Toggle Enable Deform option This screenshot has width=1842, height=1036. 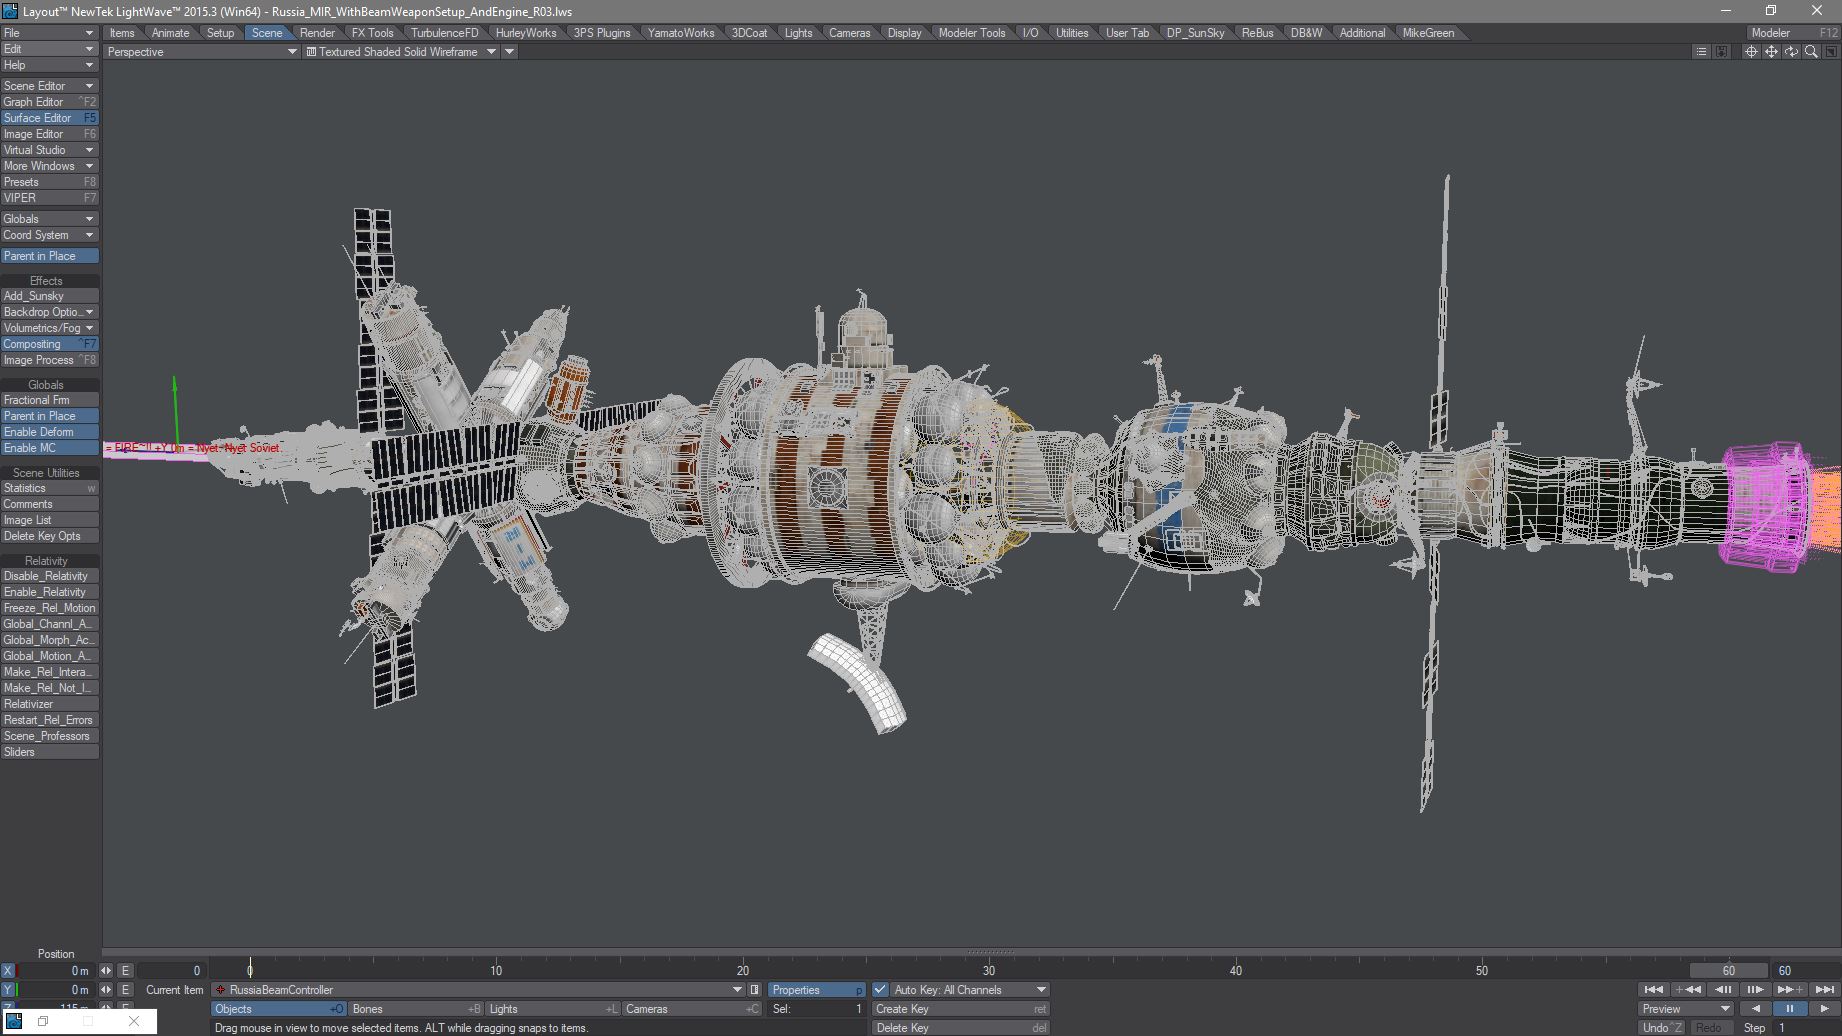49,432
